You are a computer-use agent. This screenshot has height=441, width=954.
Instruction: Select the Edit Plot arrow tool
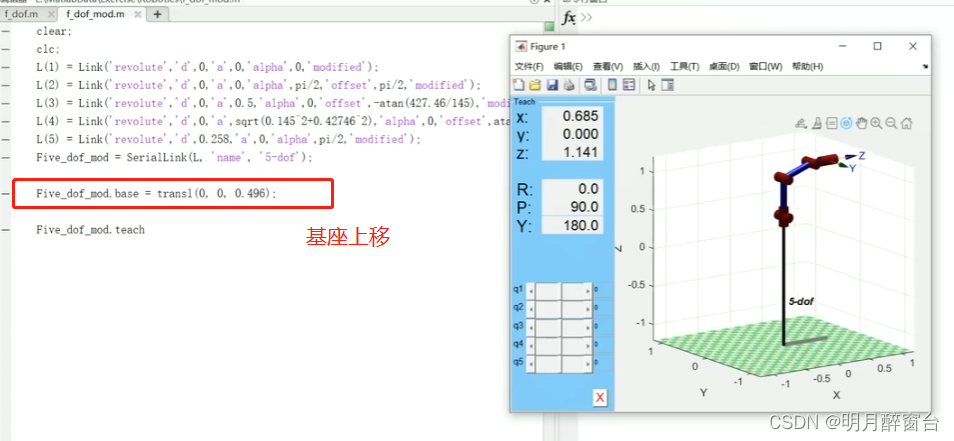652,86
